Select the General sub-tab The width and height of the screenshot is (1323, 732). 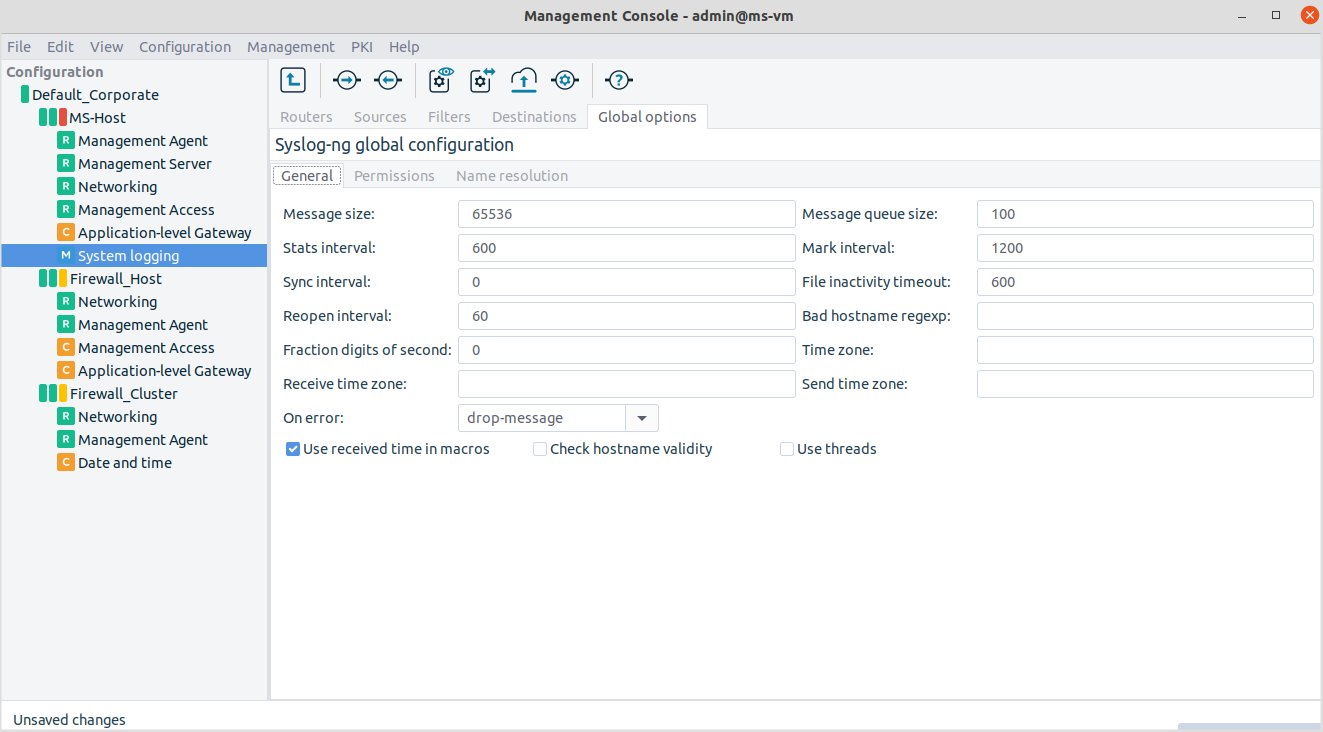click(x=307, y=175)
